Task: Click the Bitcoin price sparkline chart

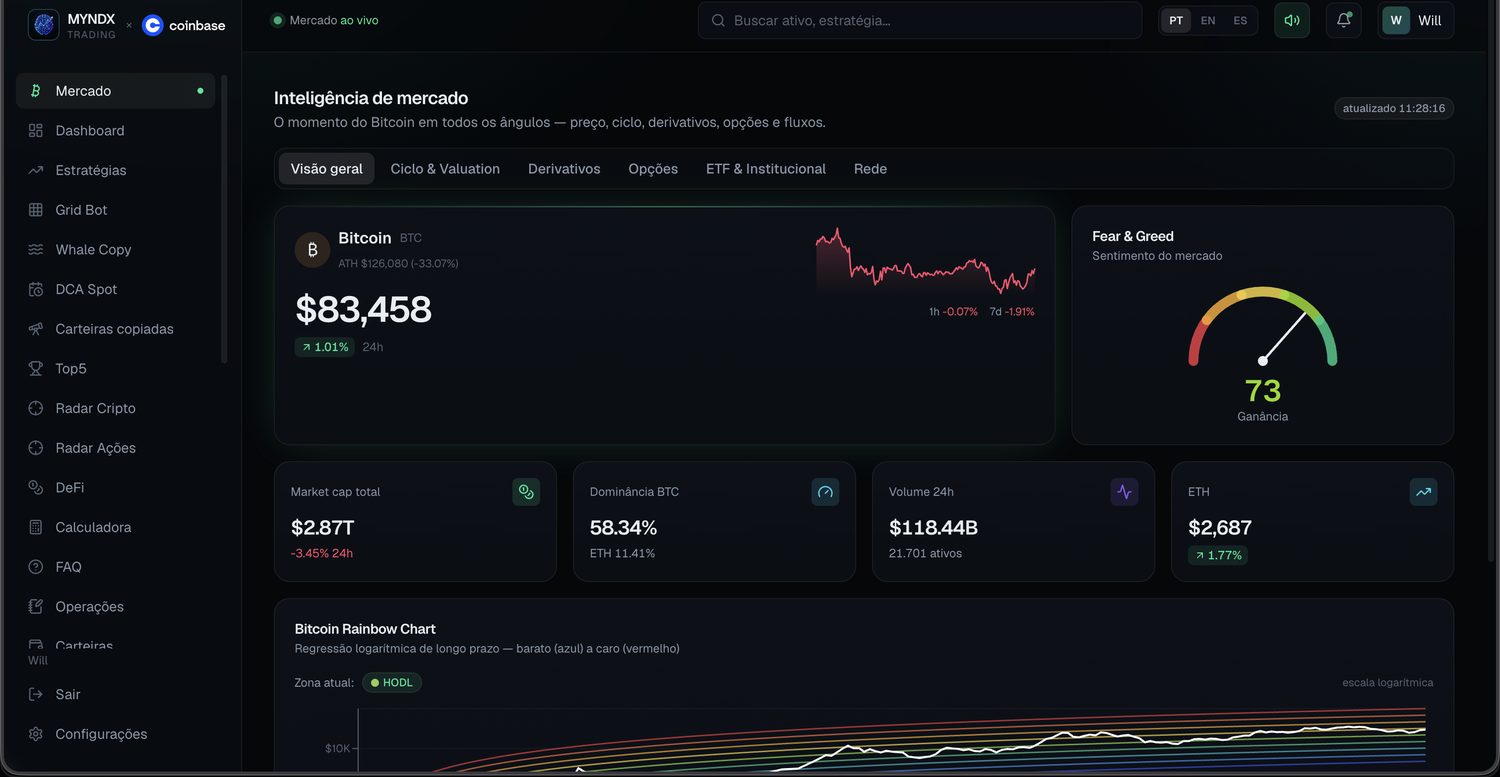Action: click(925, 260)
